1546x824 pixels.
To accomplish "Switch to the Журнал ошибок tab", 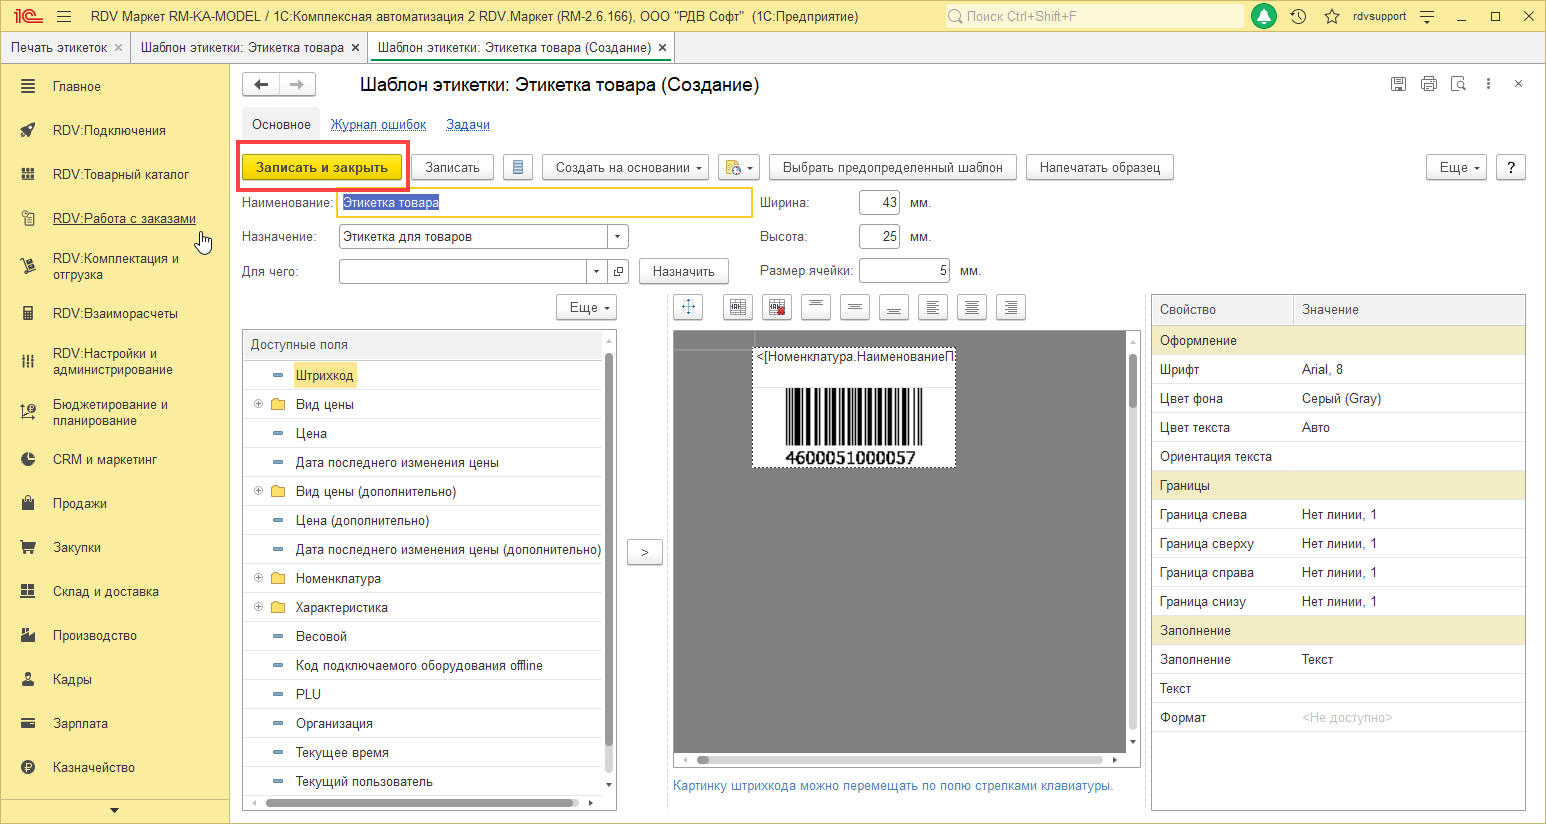I will 378,125.
